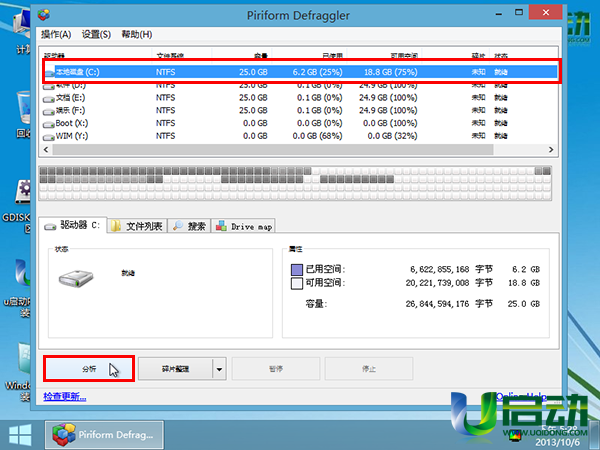Click the 碎片整理 defrag button
Screen dimensions: 600x450
coord(175,369)
